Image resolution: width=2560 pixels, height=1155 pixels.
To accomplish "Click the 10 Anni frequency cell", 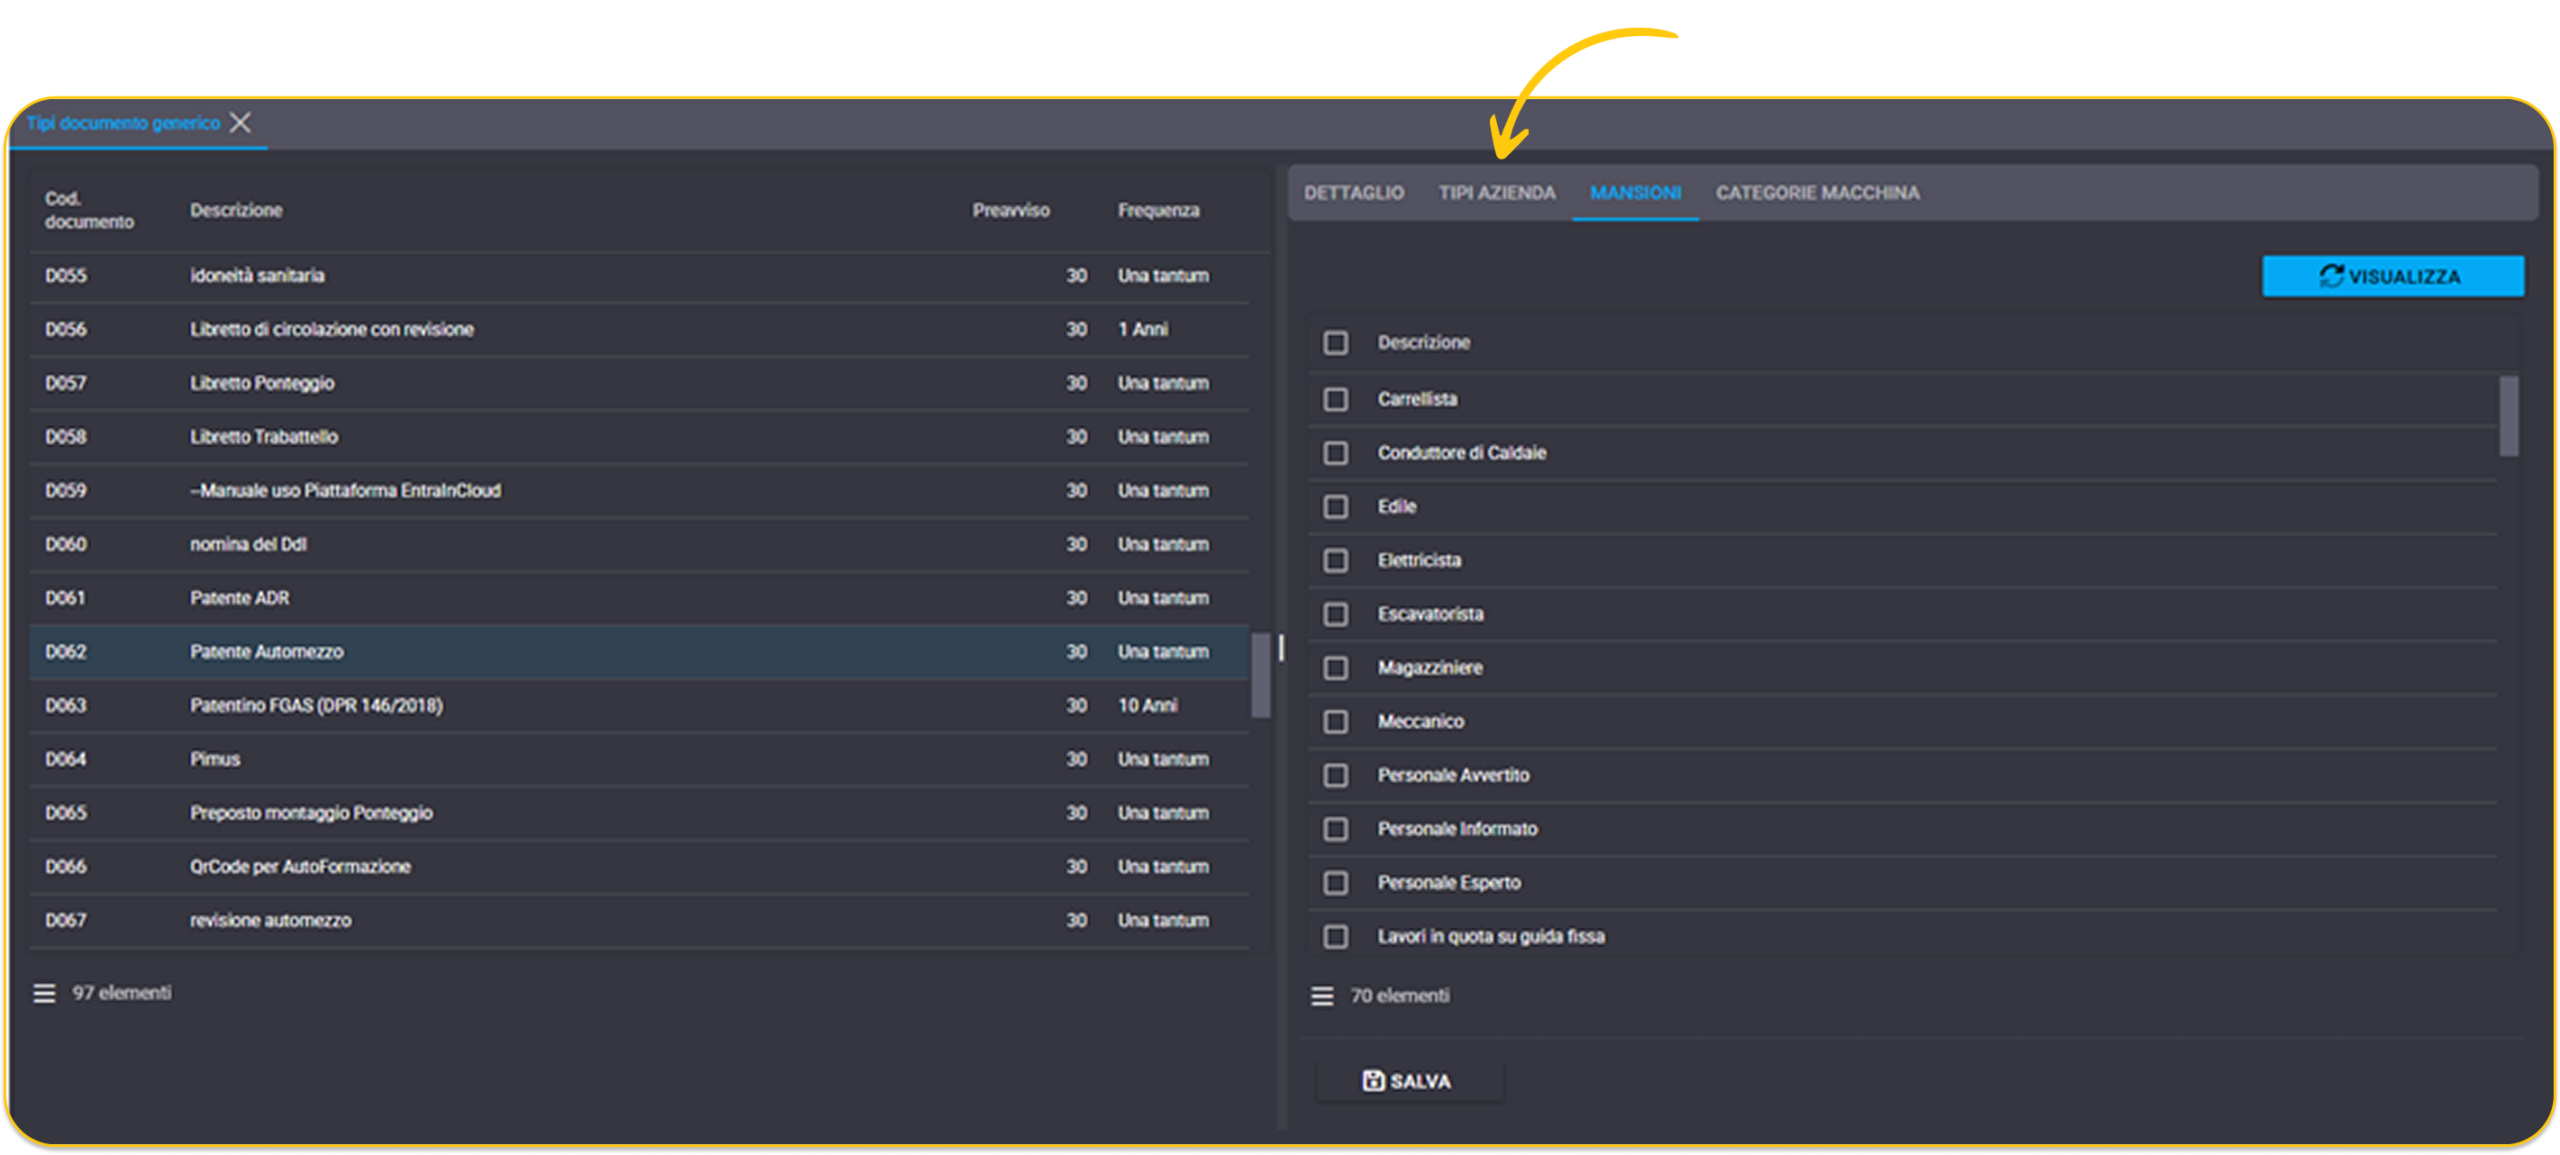I will pyautogui.click(x=1148, y=706).
